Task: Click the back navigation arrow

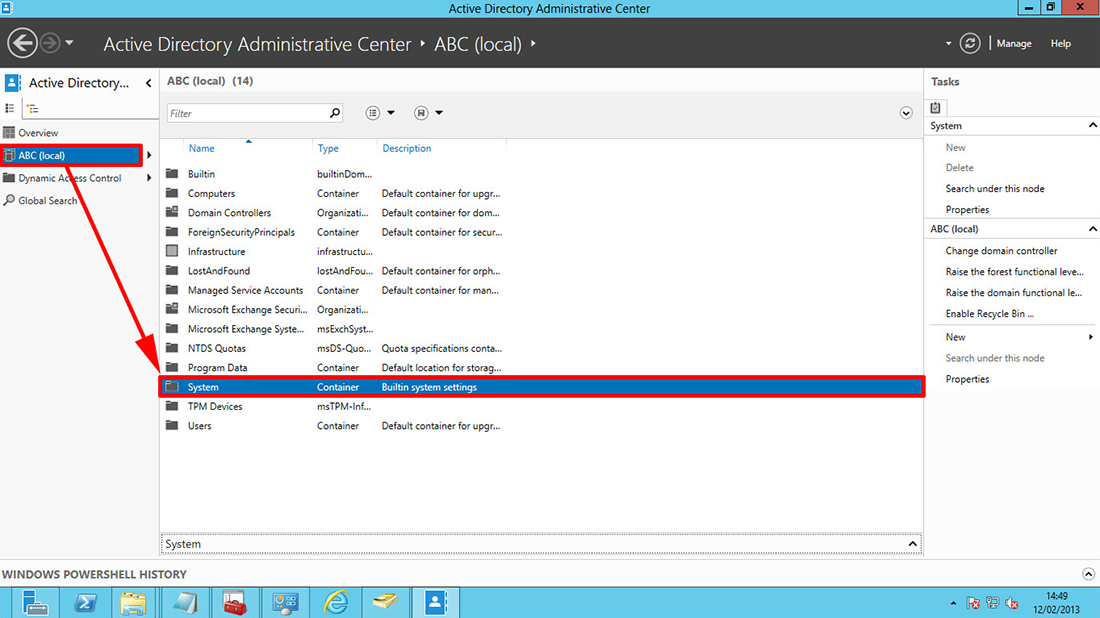Action: tap(22, 43)
